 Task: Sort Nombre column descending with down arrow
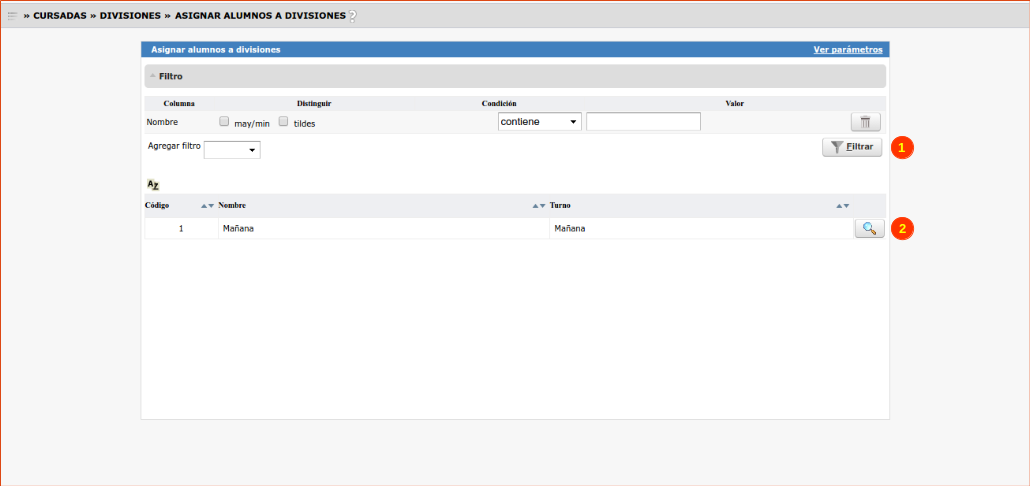(x=543, y=205)
